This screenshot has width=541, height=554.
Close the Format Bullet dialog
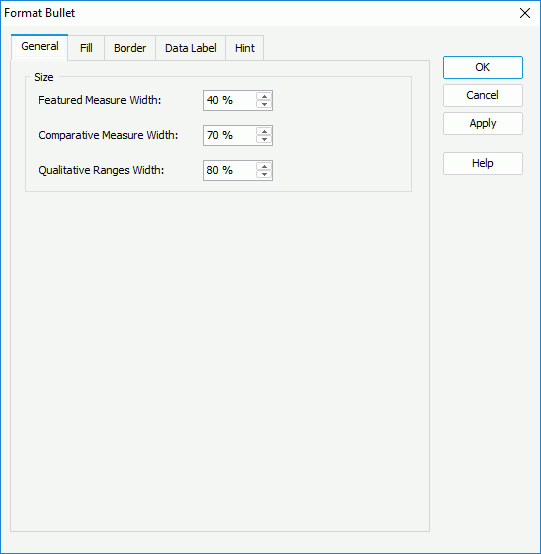(525, 13)
